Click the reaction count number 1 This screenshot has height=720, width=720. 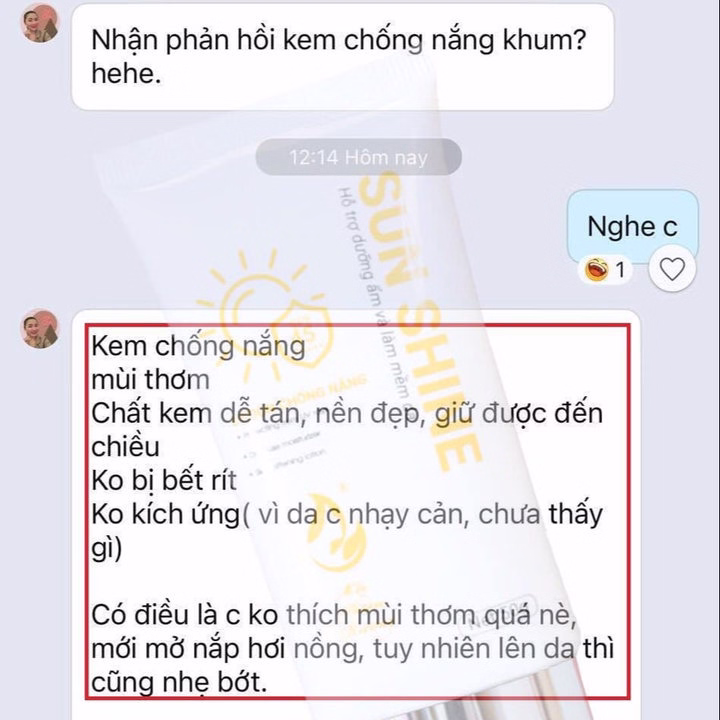620,270
